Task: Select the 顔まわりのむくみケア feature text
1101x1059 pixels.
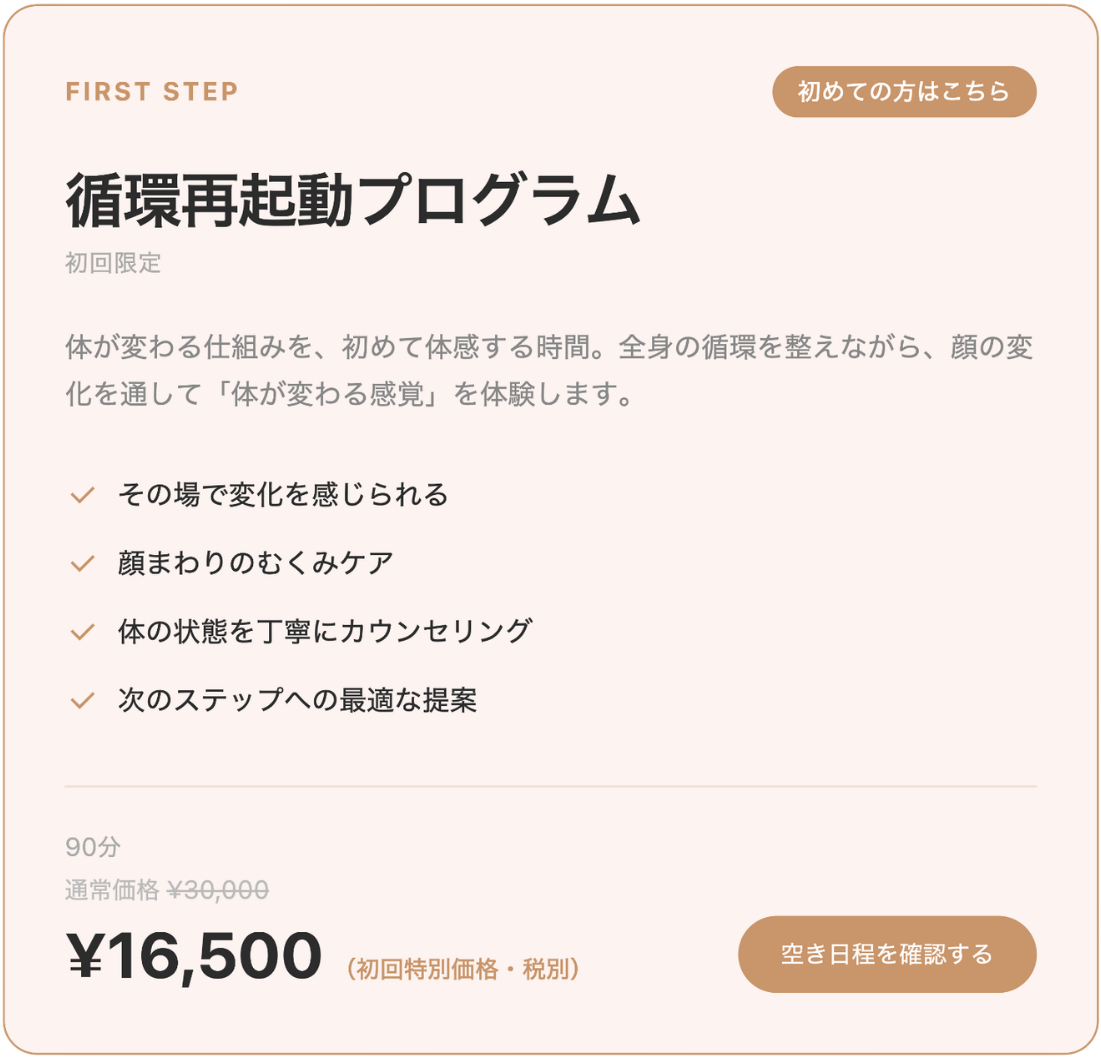Action: click(x=256, y=563)
